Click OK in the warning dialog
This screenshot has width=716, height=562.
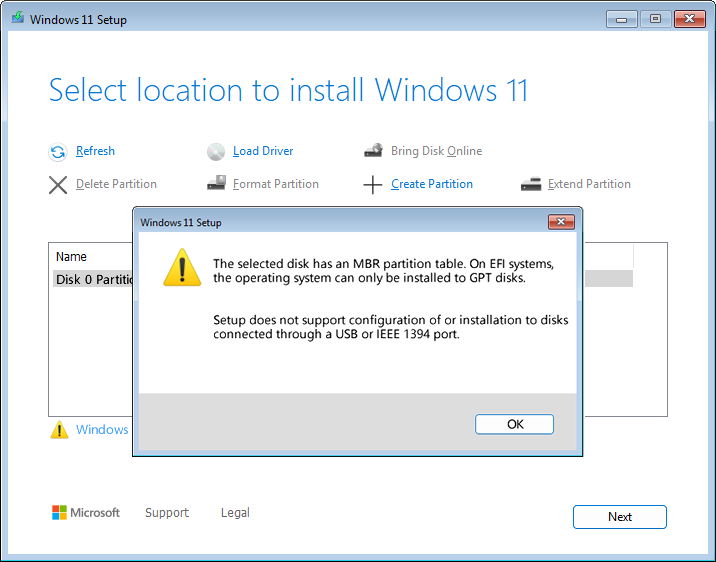(515, 425)
